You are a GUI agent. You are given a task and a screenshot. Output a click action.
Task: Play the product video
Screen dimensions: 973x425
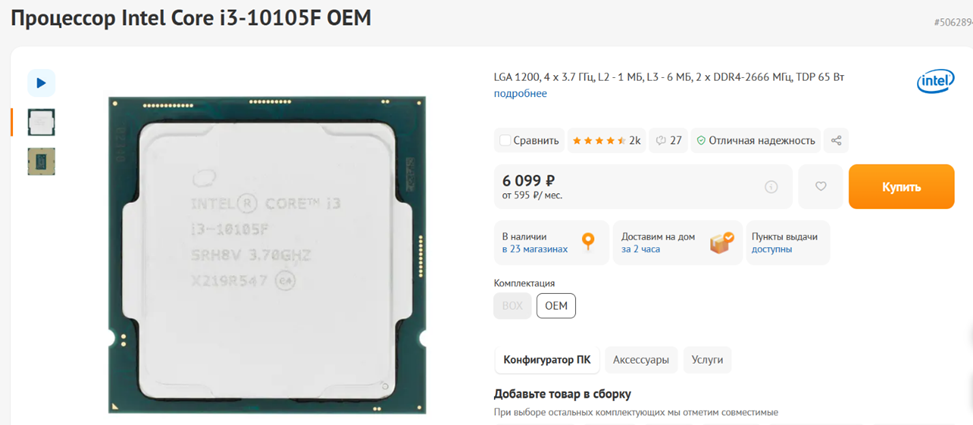click(42, 83)
